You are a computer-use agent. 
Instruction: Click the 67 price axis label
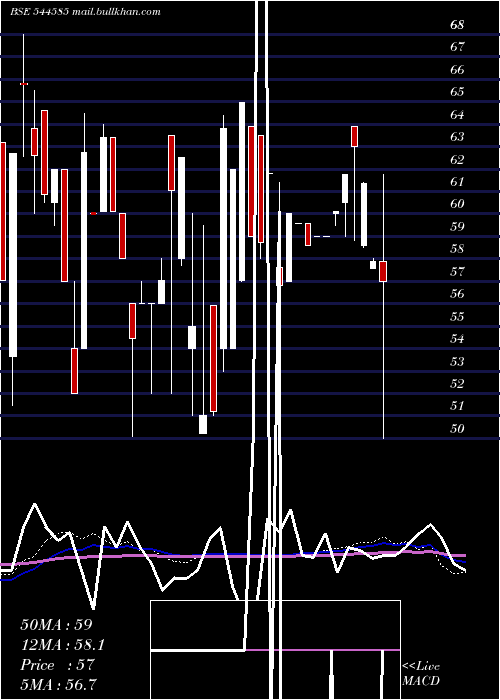click(457, 46)
